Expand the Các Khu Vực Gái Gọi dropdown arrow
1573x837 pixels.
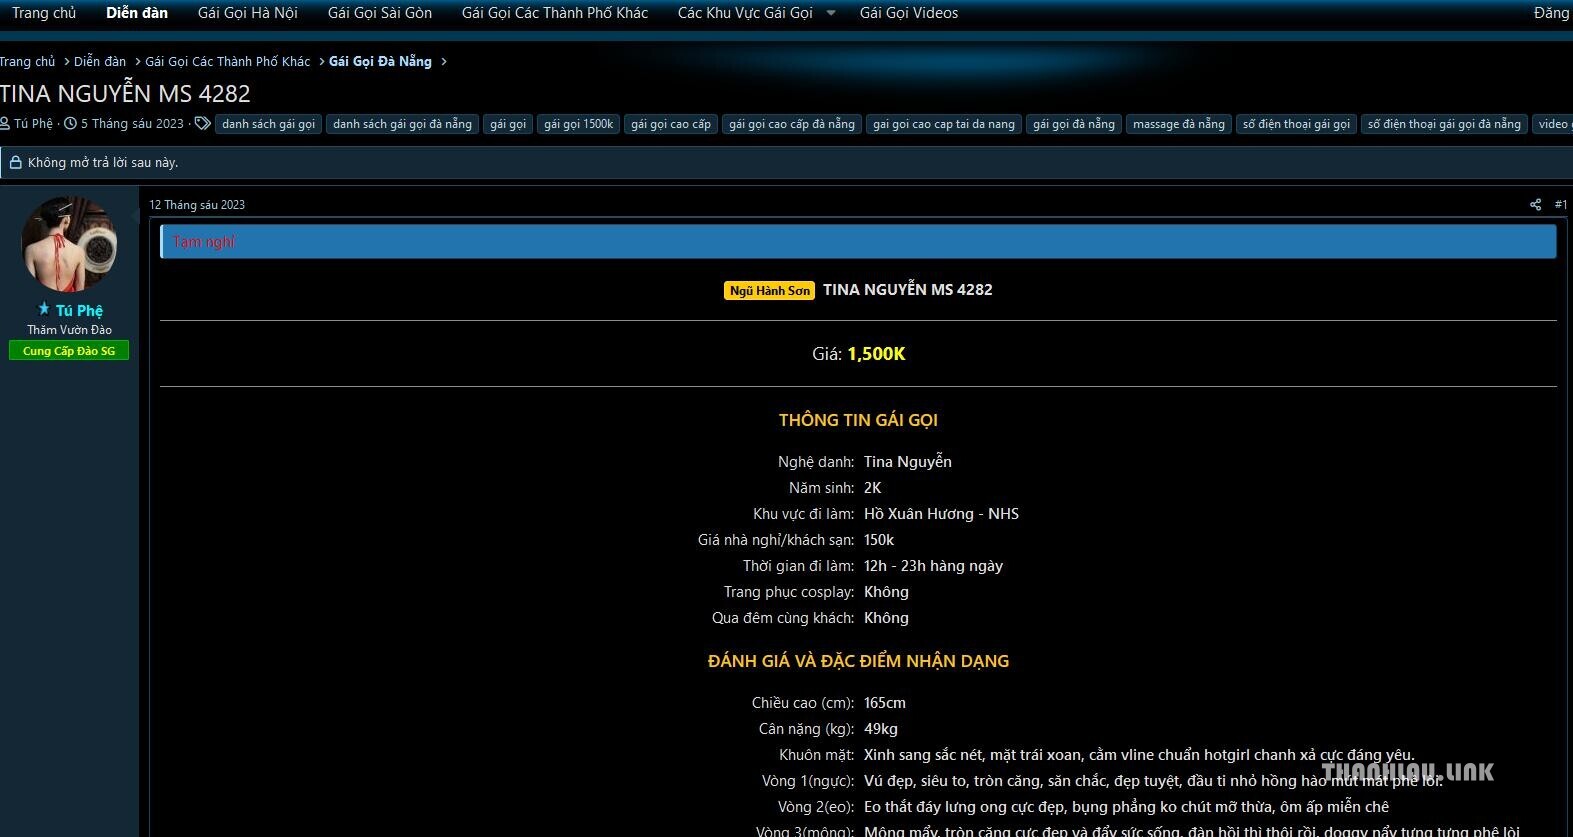(831, 13)
